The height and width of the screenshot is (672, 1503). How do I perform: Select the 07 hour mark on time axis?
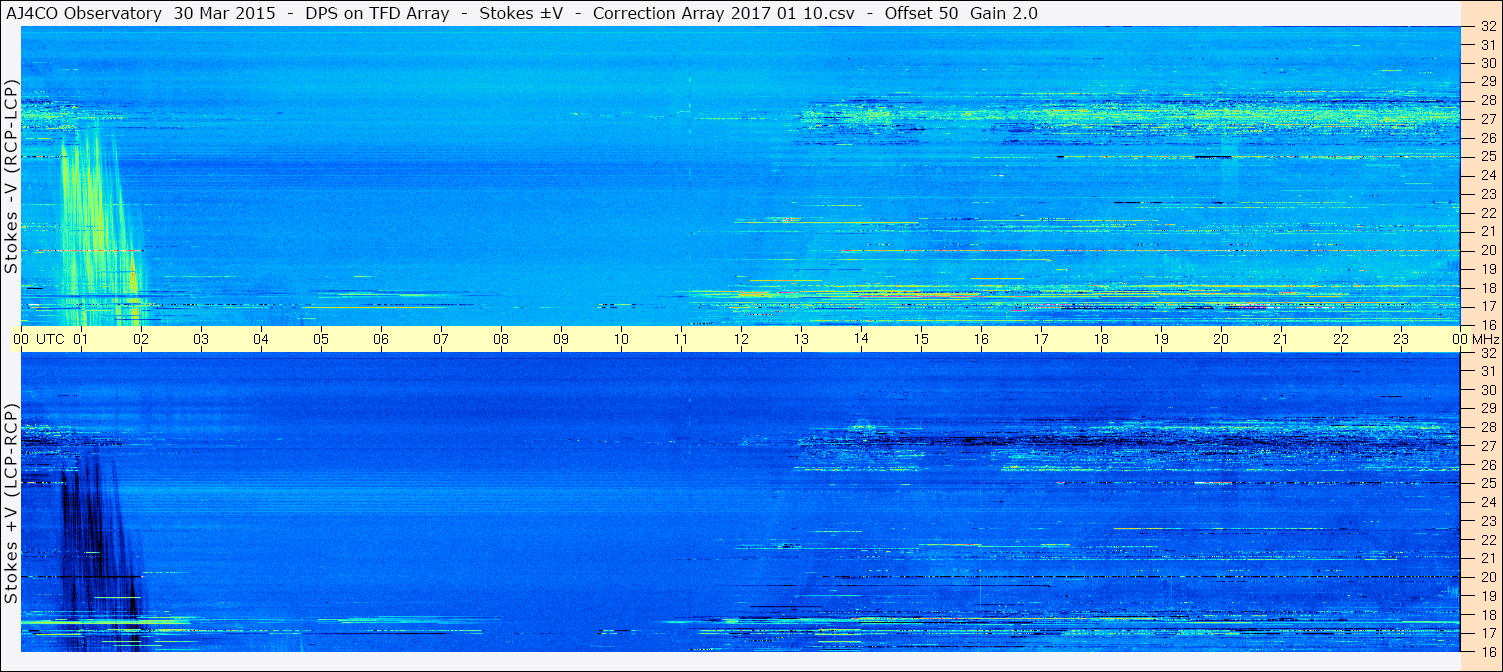pos(441,339)
